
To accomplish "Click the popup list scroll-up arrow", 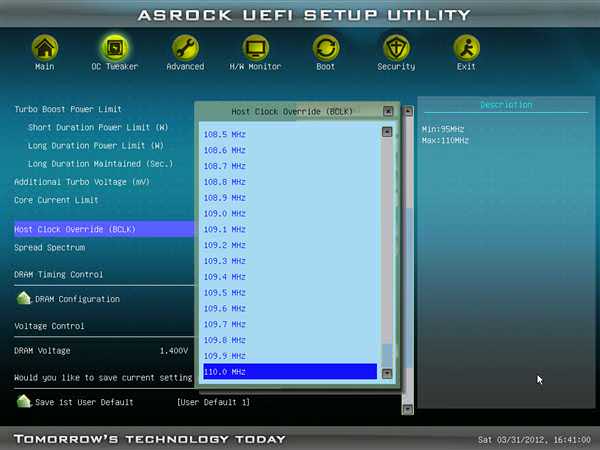I will [x=387, y=132].
